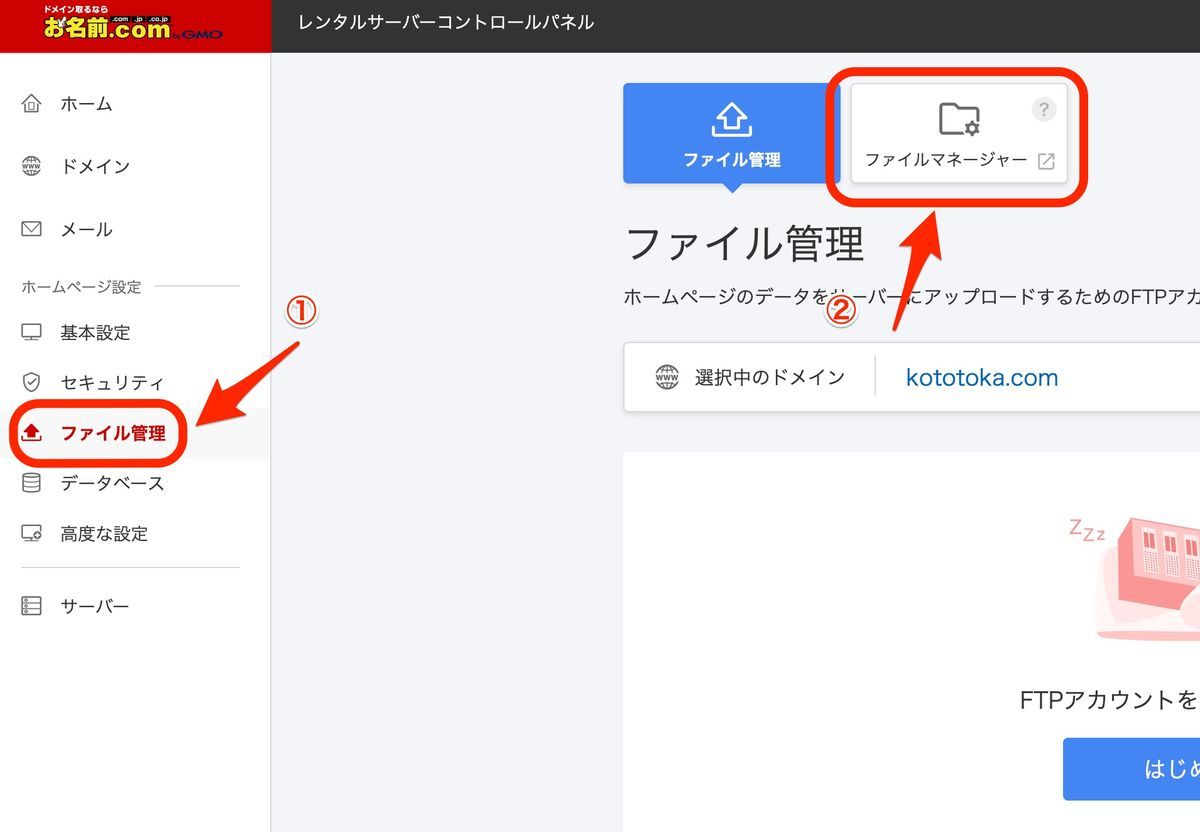
Task: Click the ファイル管理 page heading
Action: (744, 243)
